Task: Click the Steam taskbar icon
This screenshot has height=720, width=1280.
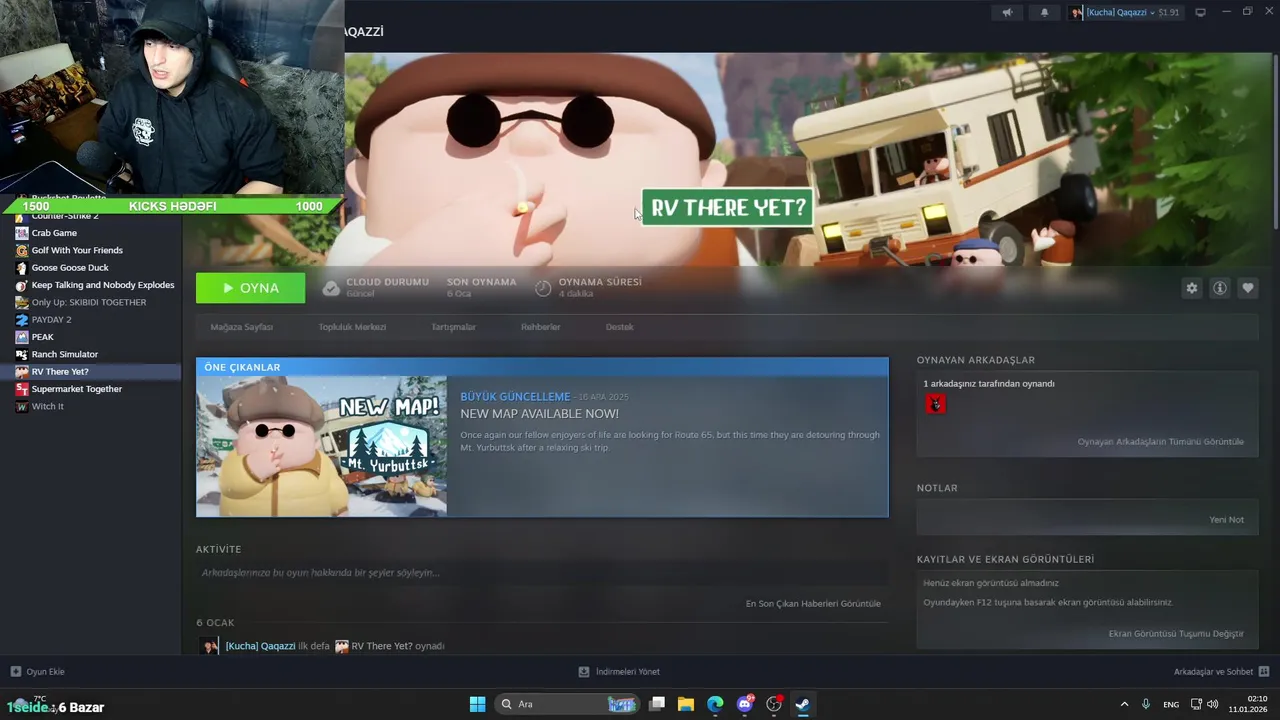Action: tap(802, 704)
